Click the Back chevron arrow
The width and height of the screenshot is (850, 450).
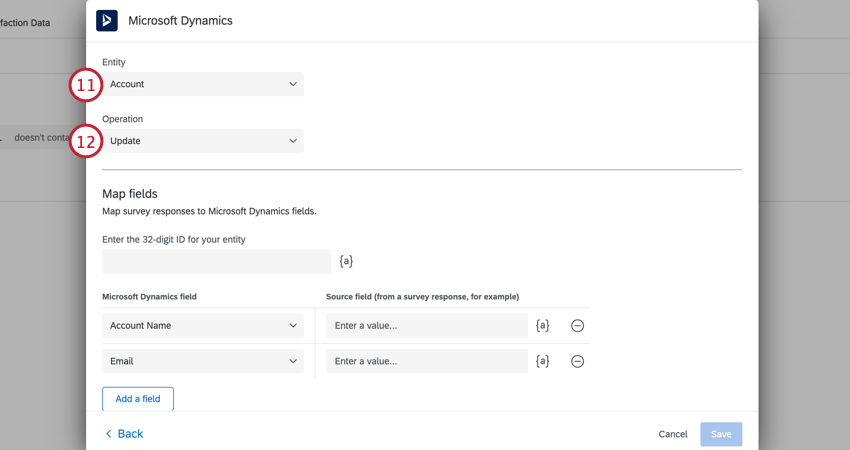pyautogui.click(x=108, y=434)
